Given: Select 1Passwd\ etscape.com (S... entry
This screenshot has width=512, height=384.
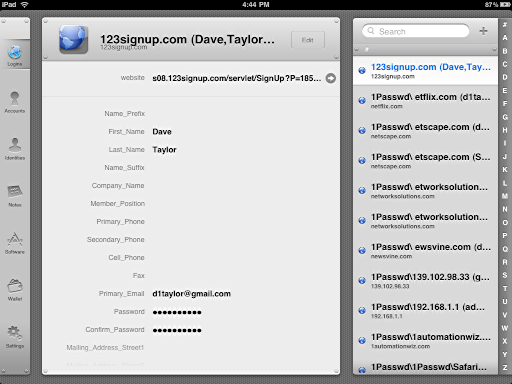Looking at the screenshot, I should point(425,161).
